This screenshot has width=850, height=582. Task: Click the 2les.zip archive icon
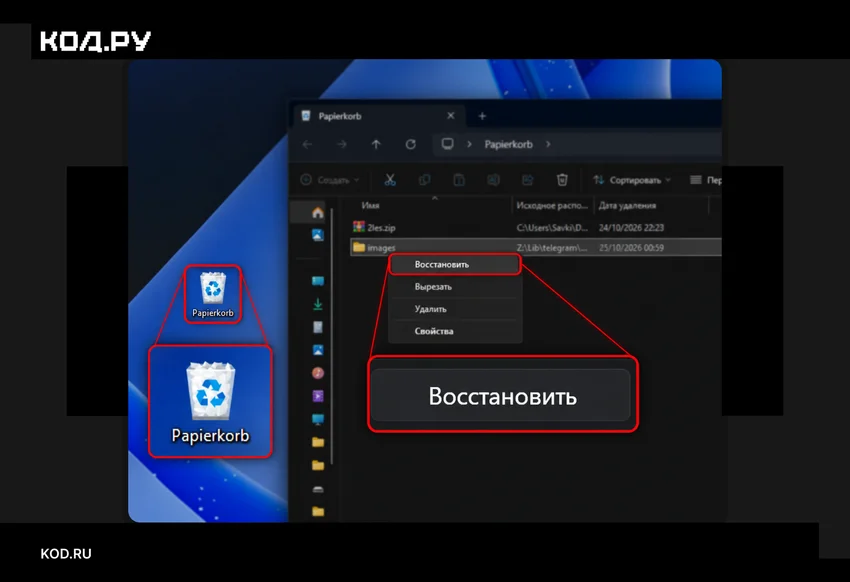[x=358, y=227]
